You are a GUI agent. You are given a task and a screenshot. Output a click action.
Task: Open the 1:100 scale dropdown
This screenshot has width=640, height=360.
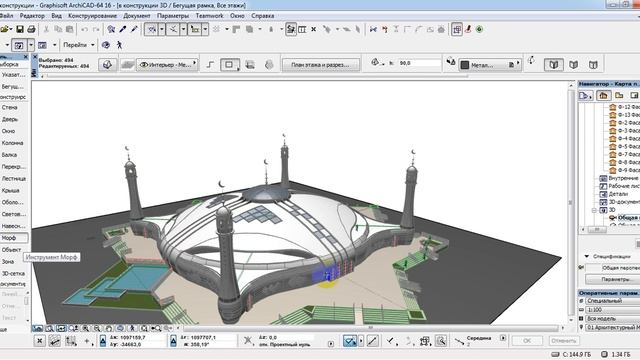tap(613, 310)
